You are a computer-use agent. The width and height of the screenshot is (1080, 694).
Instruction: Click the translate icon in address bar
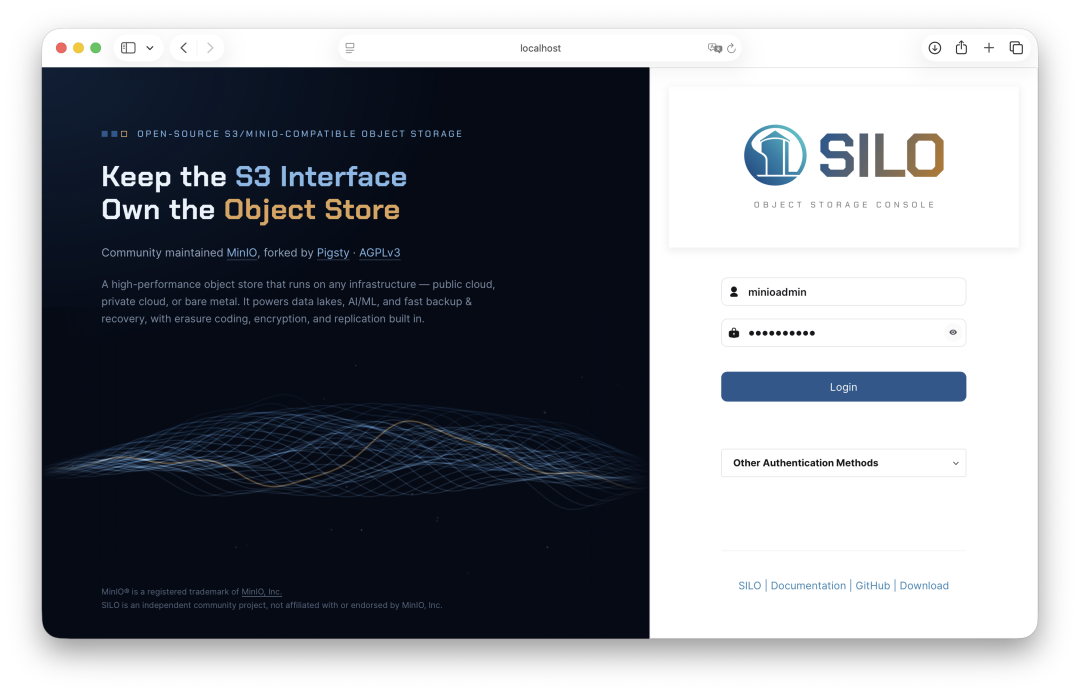pyautogui.click(x=714, y=48)
